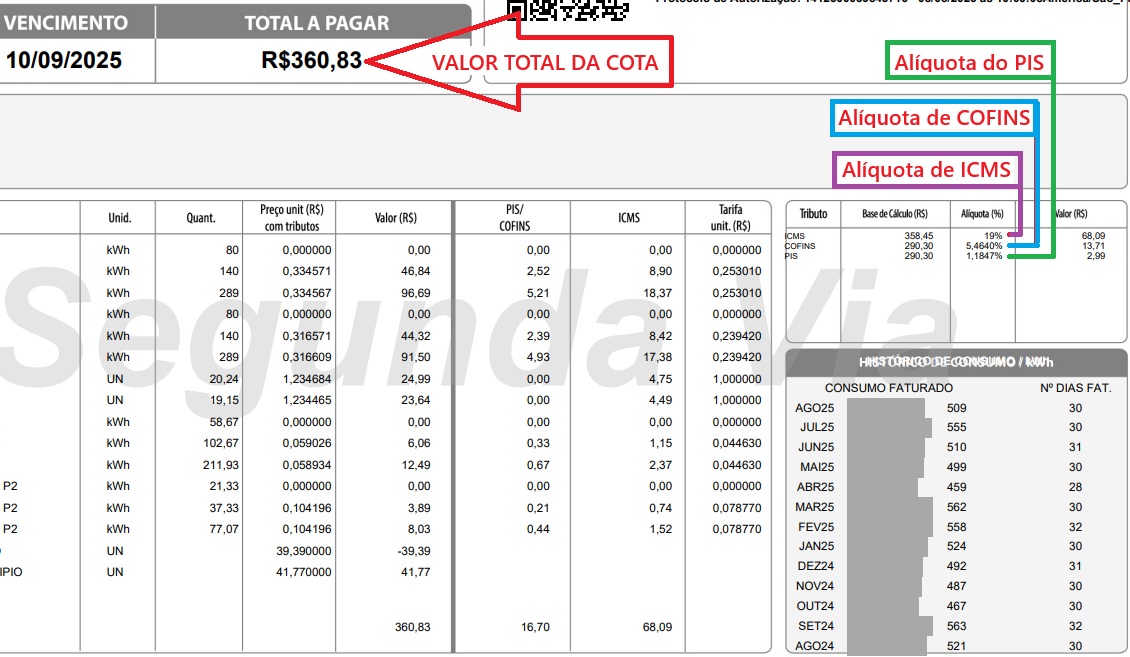The width and height of the screenshot is (1130, 657).
Task: Click the Nº DIAS FAT. column heading
Action: coord(1075,388)
